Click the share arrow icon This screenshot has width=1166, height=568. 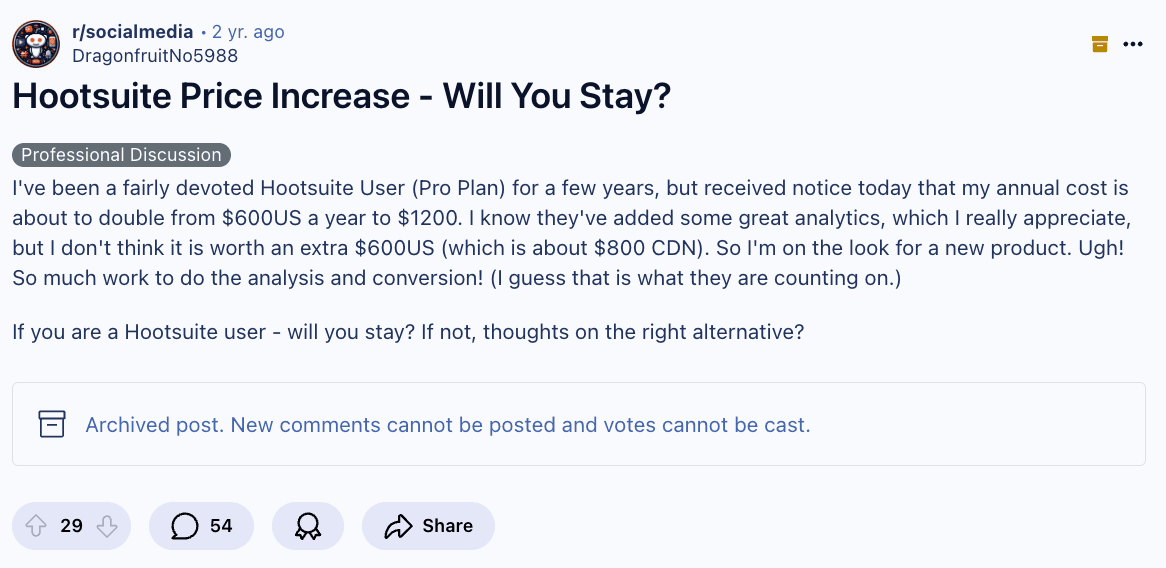click(x=398, y=526)
